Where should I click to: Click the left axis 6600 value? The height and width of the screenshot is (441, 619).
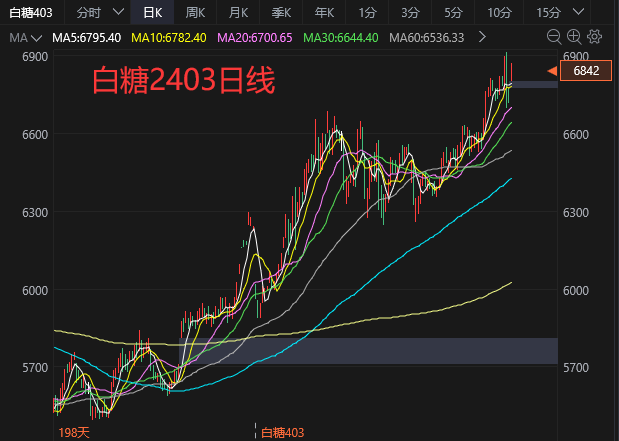pyautogui.click(x=35, y=135)
